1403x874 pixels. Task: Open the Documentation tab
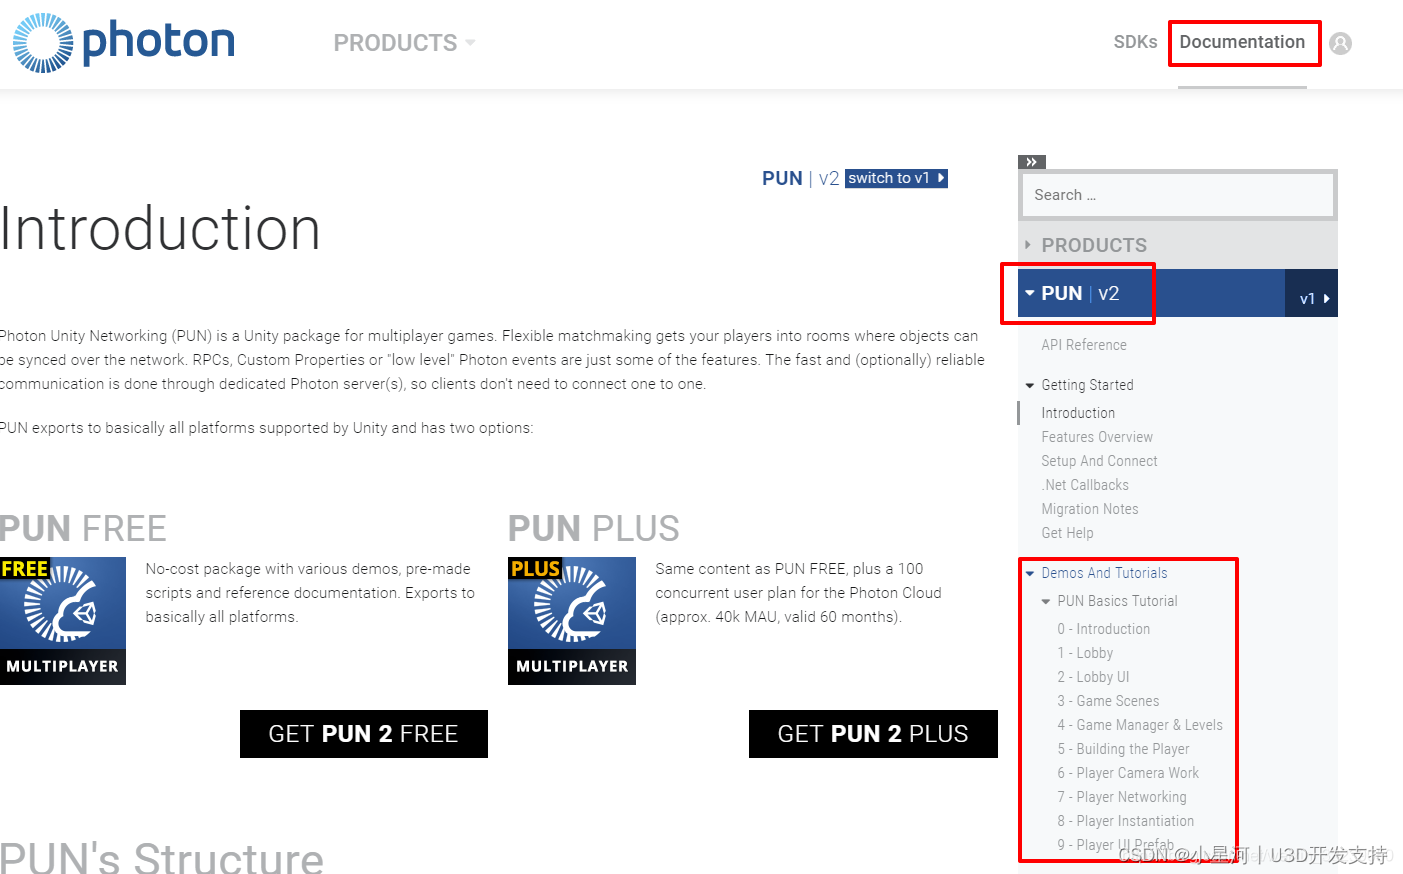pyautogui.click(x=1242, y=42)
